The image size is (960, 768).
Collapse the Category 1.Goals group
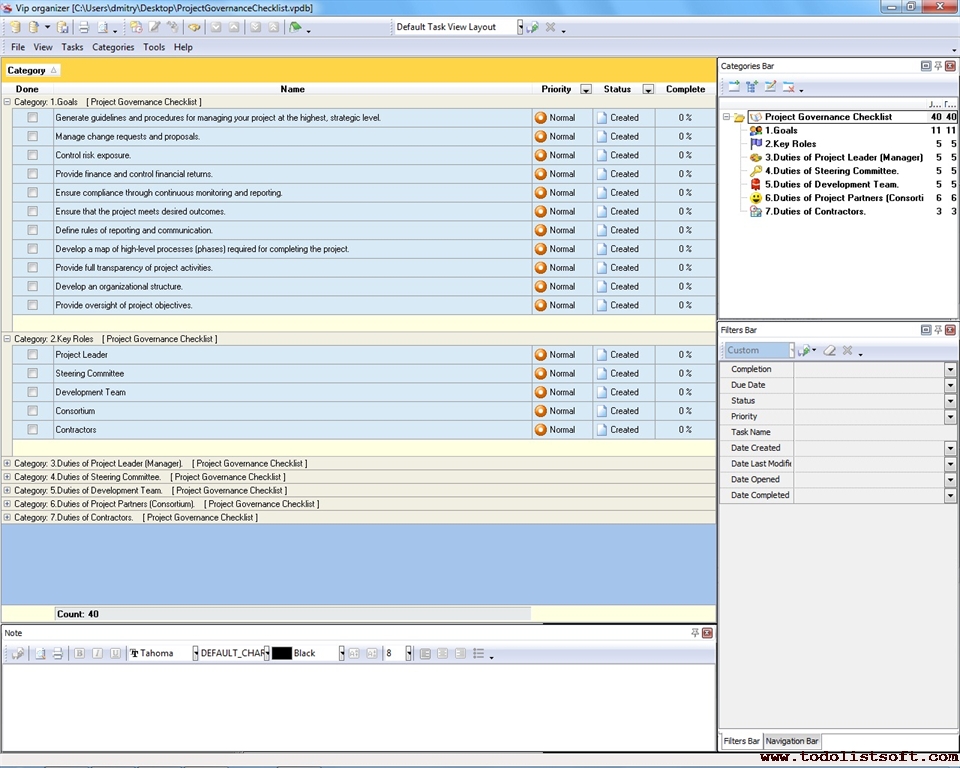point(8,102)
